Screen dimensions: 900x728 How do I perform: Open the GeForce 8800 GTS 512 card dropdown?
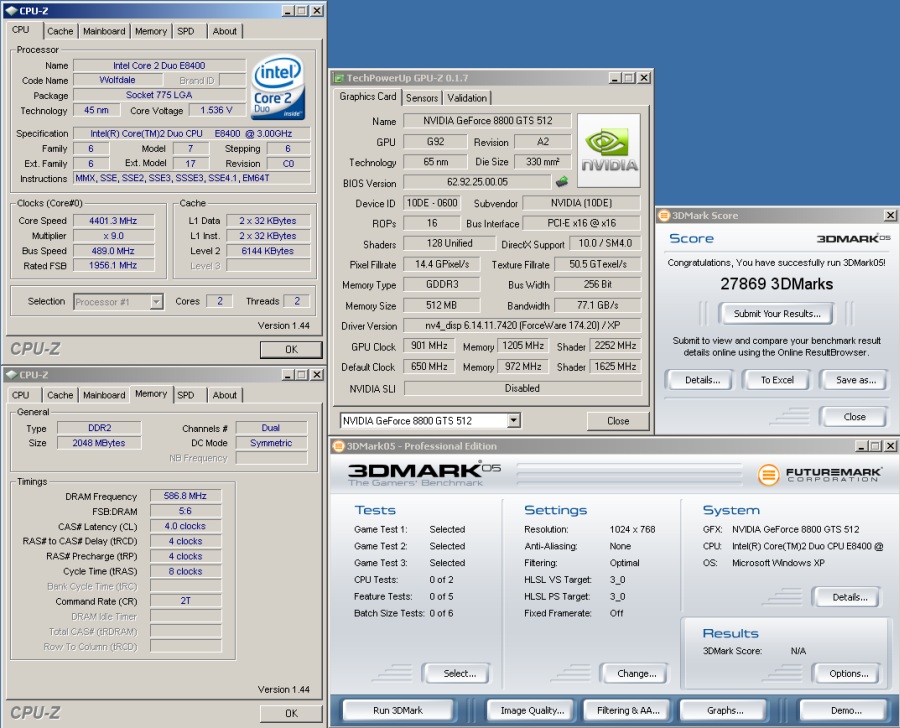click(x=514, y=420)
